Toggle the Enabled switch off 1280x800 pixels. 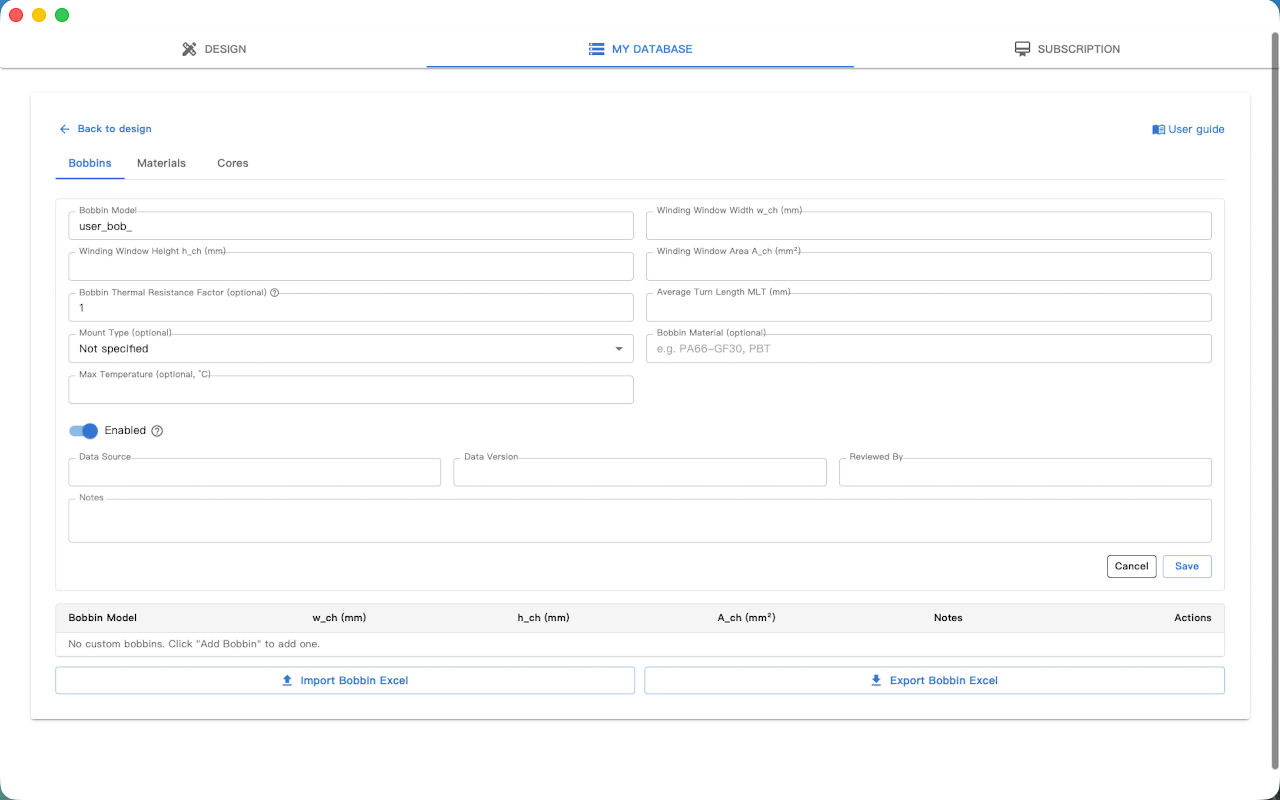83,431
